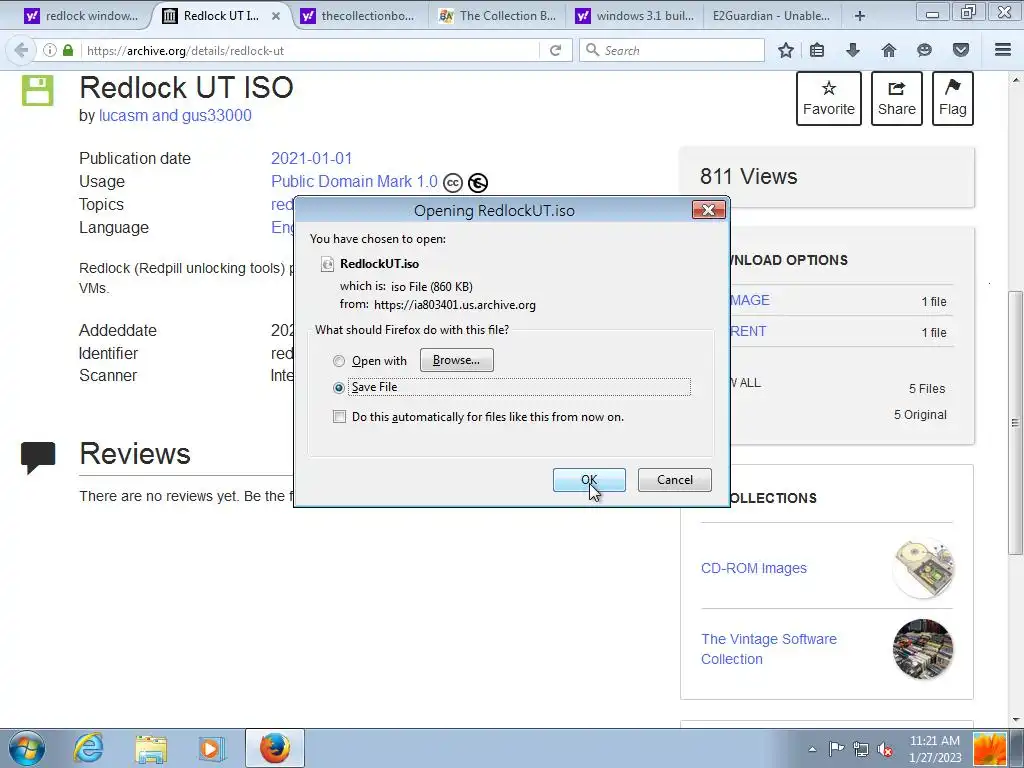Open a new tab with plus icon

(x=860, y=16)
